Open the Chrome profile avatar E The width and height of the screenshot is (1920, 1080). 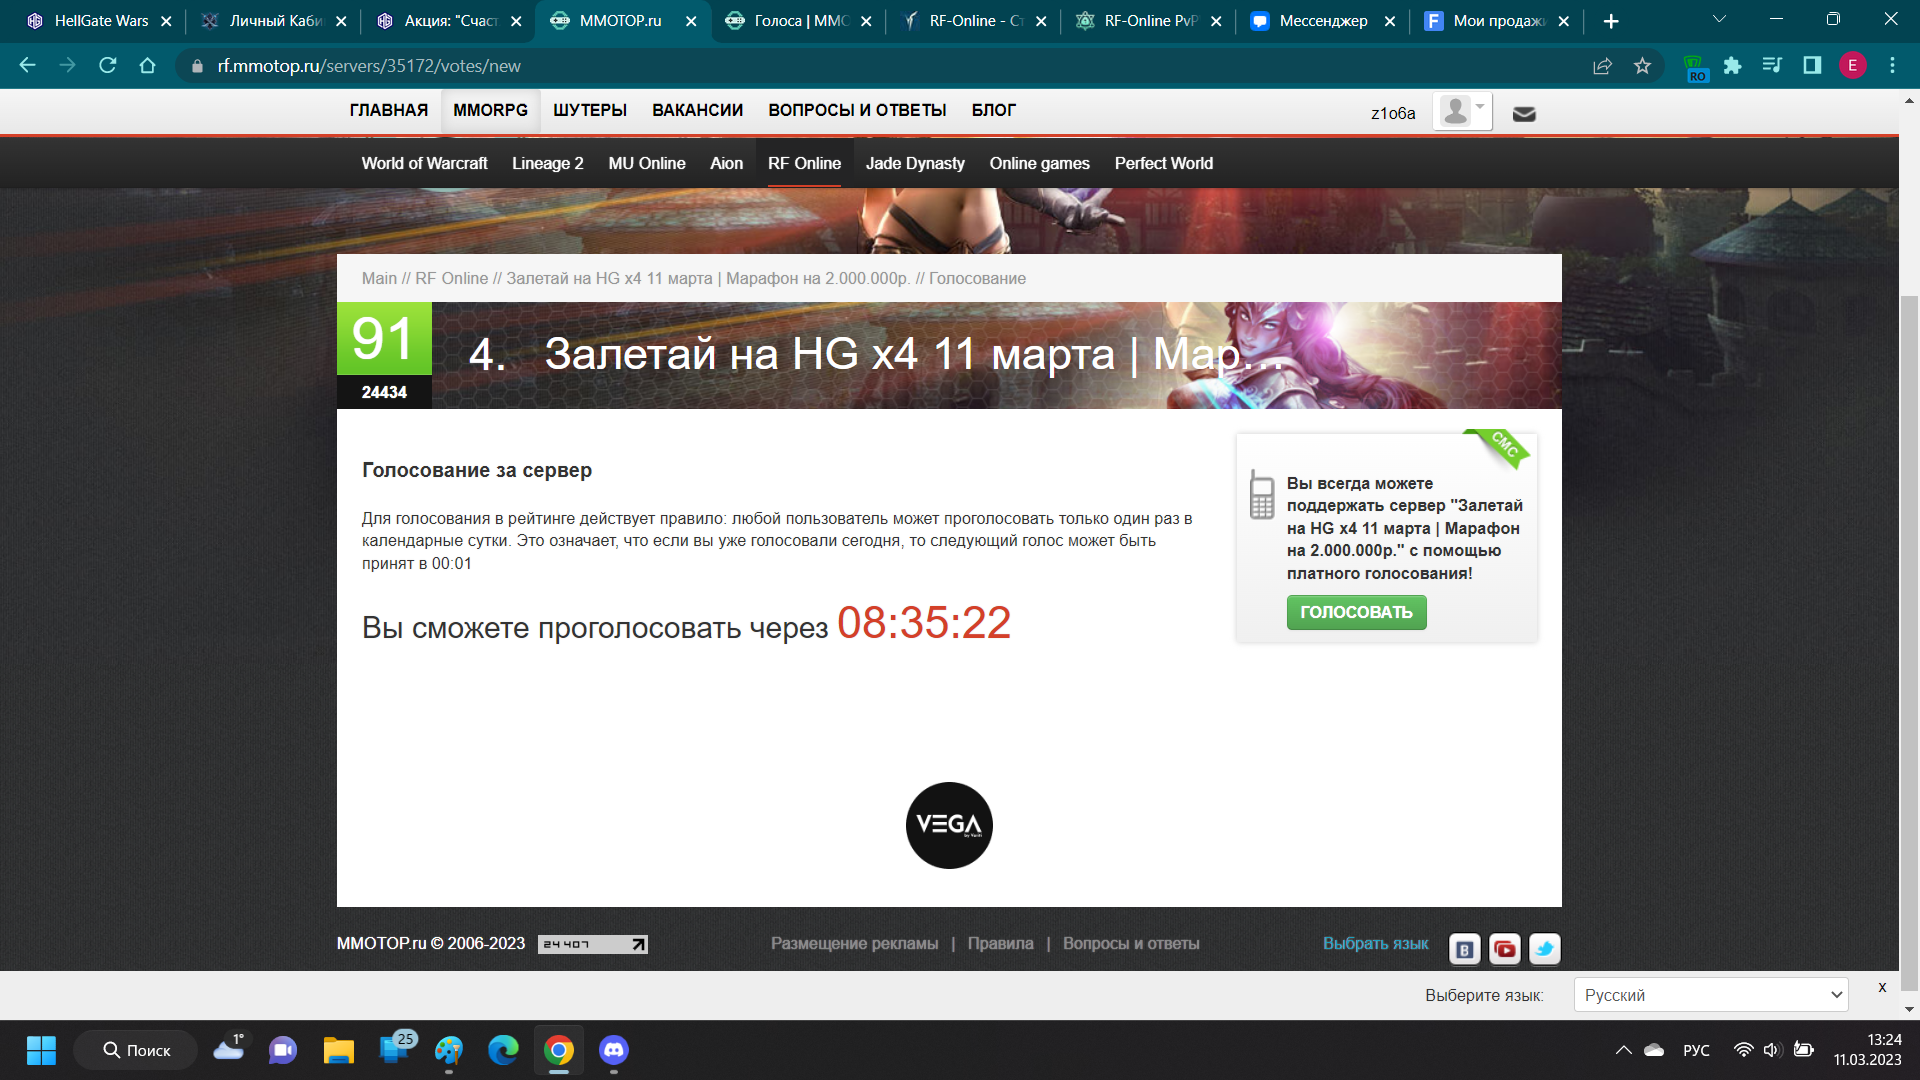(x=1852, y=65)
